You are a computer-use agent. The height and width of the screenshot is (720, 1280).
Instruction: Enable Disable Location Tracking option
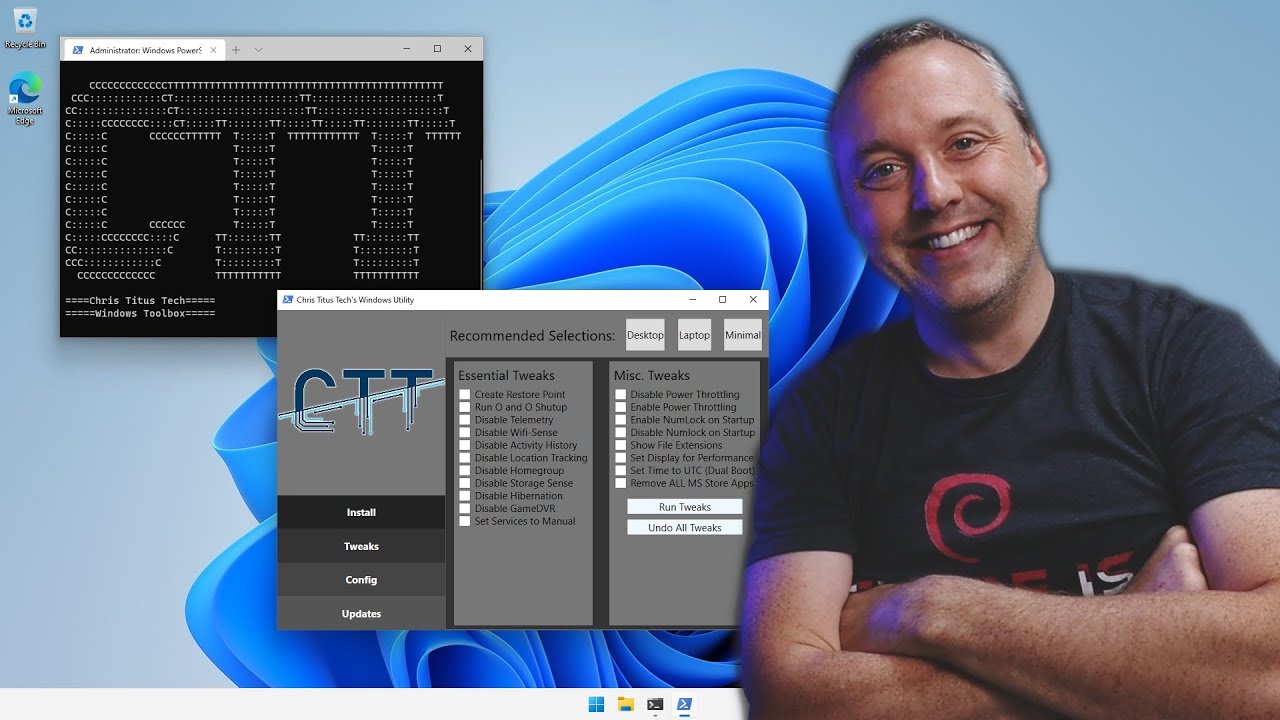[465, 458]
